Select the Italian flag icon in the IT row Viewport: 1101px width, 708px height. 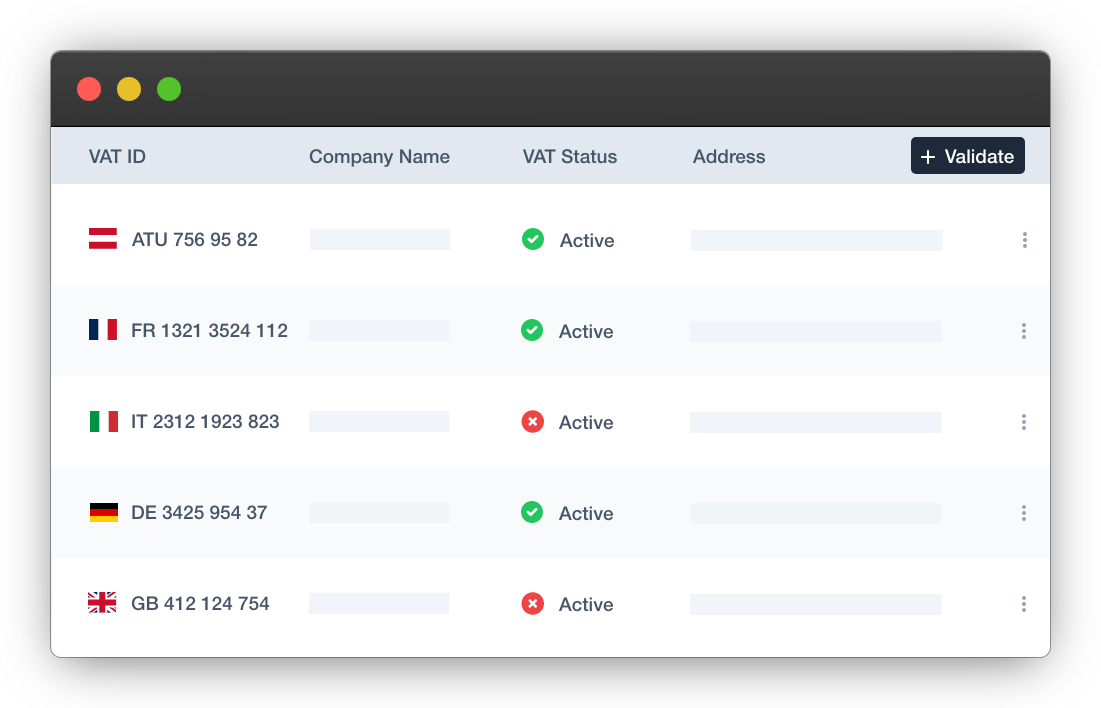(103, 421)
